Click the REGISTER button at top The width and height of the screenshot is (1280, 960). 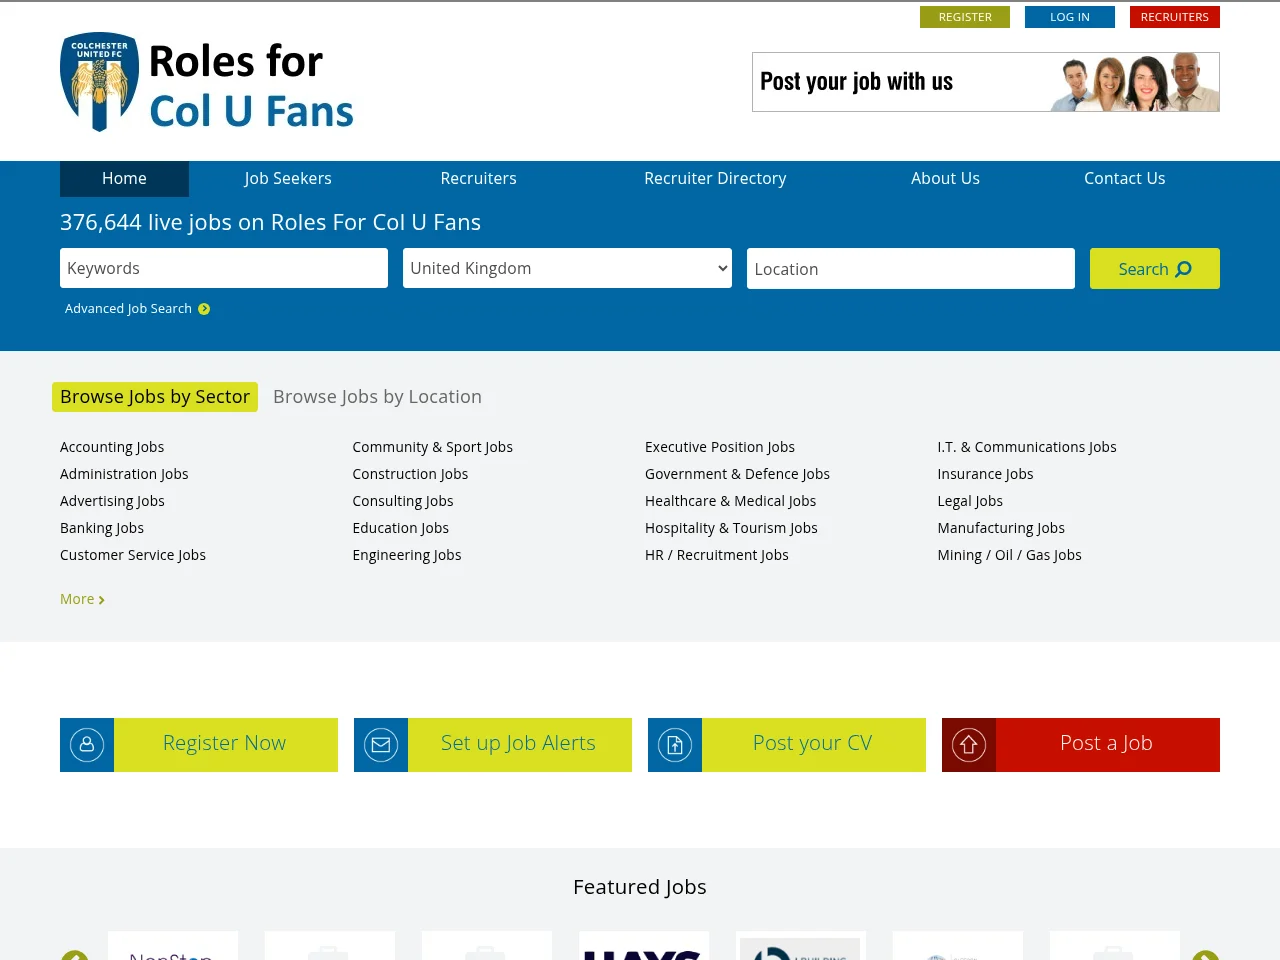click(965, 17)
